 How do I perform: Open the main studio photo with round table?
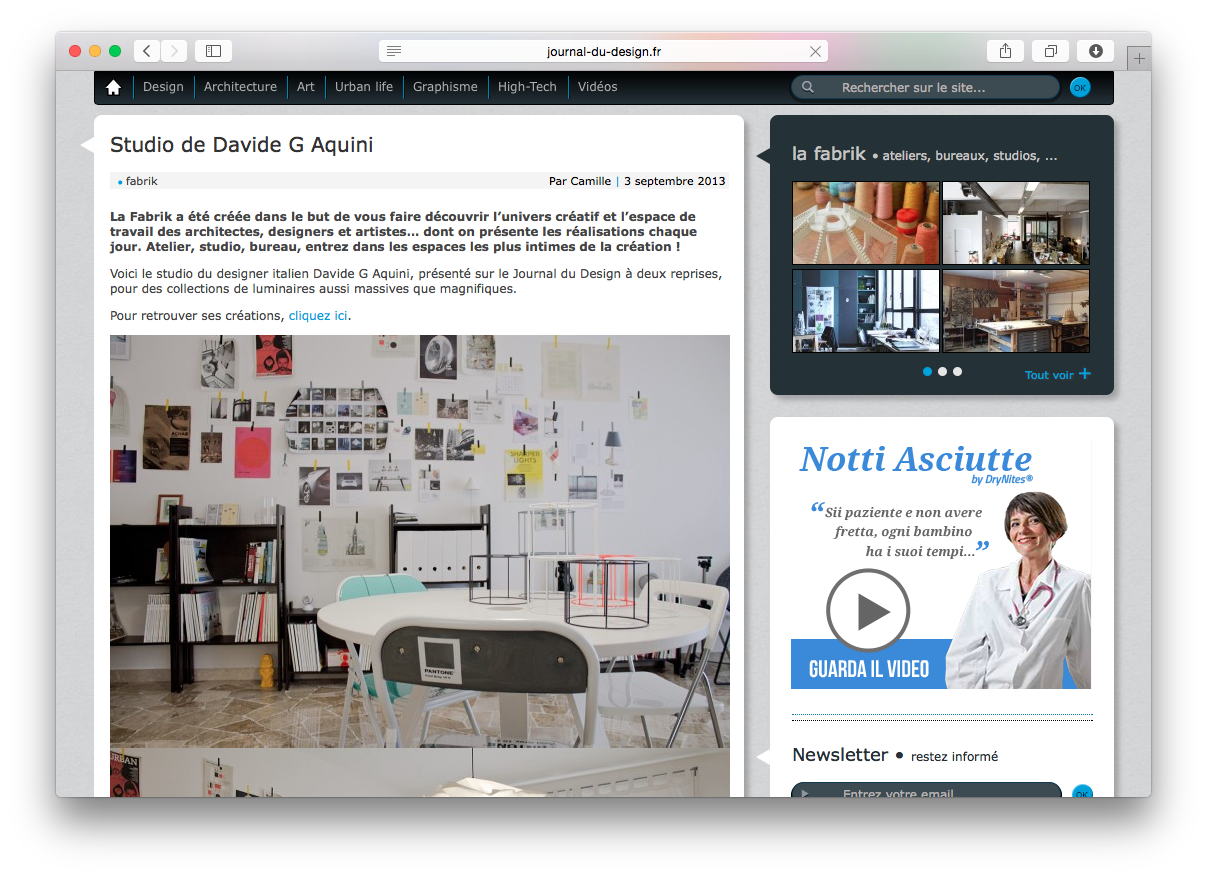(420, 541)
